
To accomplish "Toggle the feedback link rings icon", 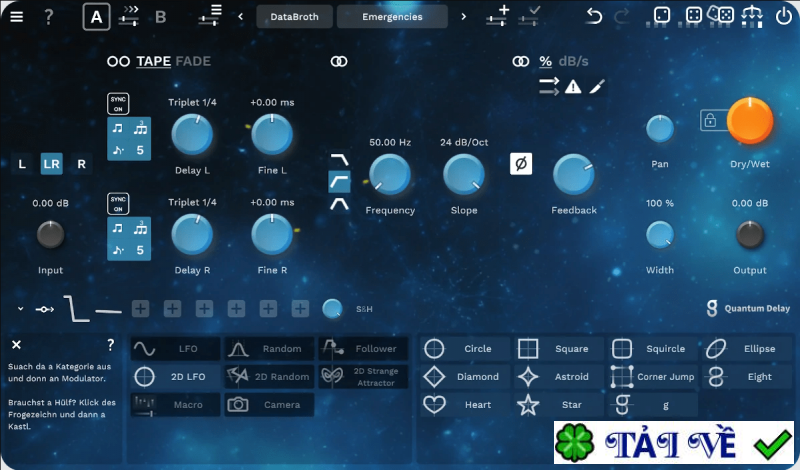I will click(521, 61).
